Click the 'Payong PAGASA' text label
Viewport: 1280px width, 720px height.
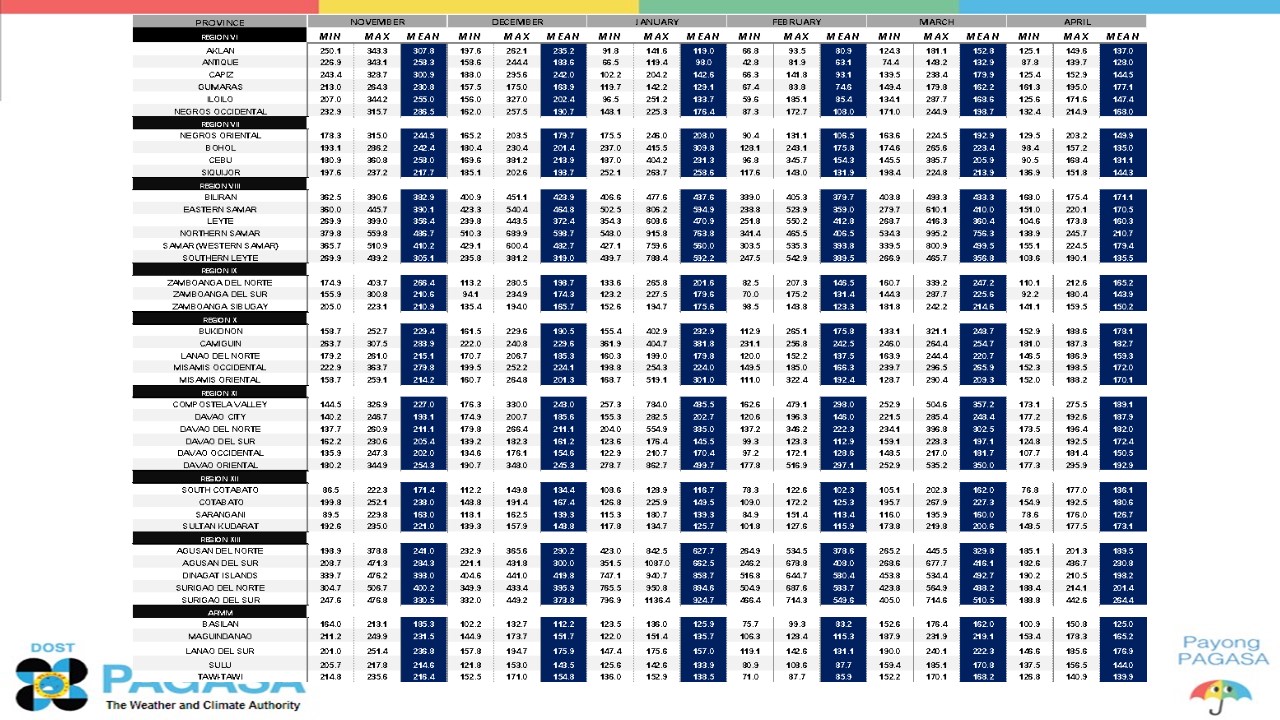tap(1221, 651)
